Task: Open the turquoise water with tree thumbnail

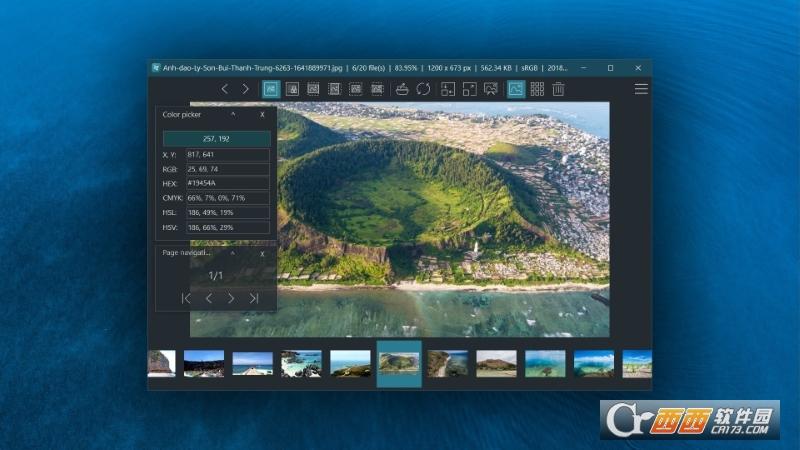Action: pyautogui.click(x=545, y=364)
